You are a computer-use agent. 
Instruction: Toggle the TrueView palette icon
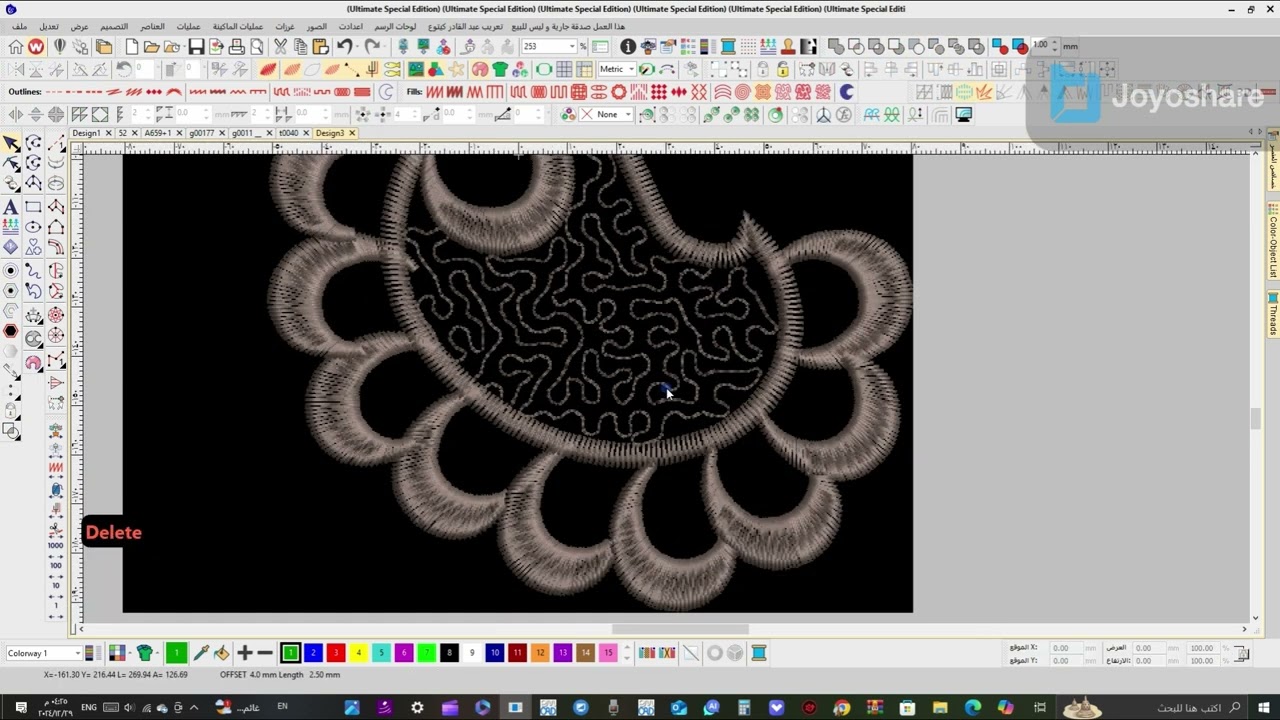click(480, 69)
